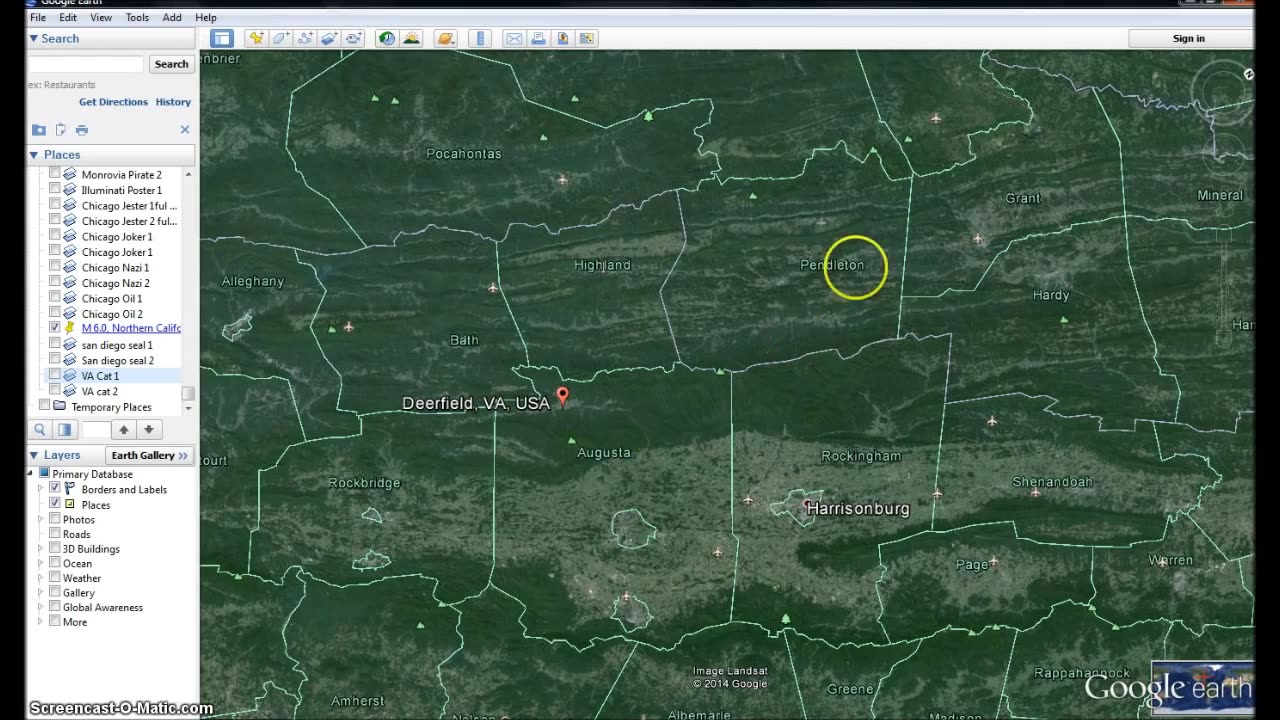The image size is (1280, 720).
Task: Toggle the sidebar visibility button
Action: click(222, 38)
